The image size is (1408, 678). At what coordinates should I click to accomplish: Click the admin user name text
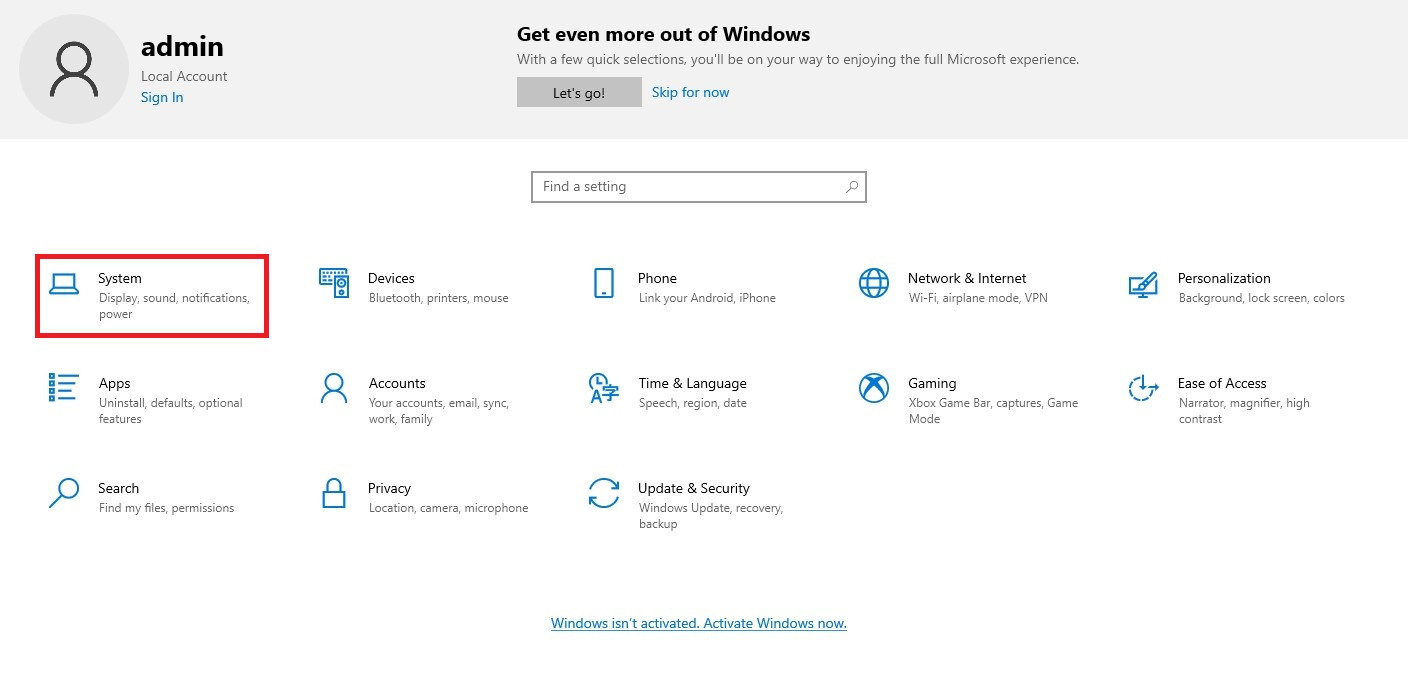coord(182,46)
